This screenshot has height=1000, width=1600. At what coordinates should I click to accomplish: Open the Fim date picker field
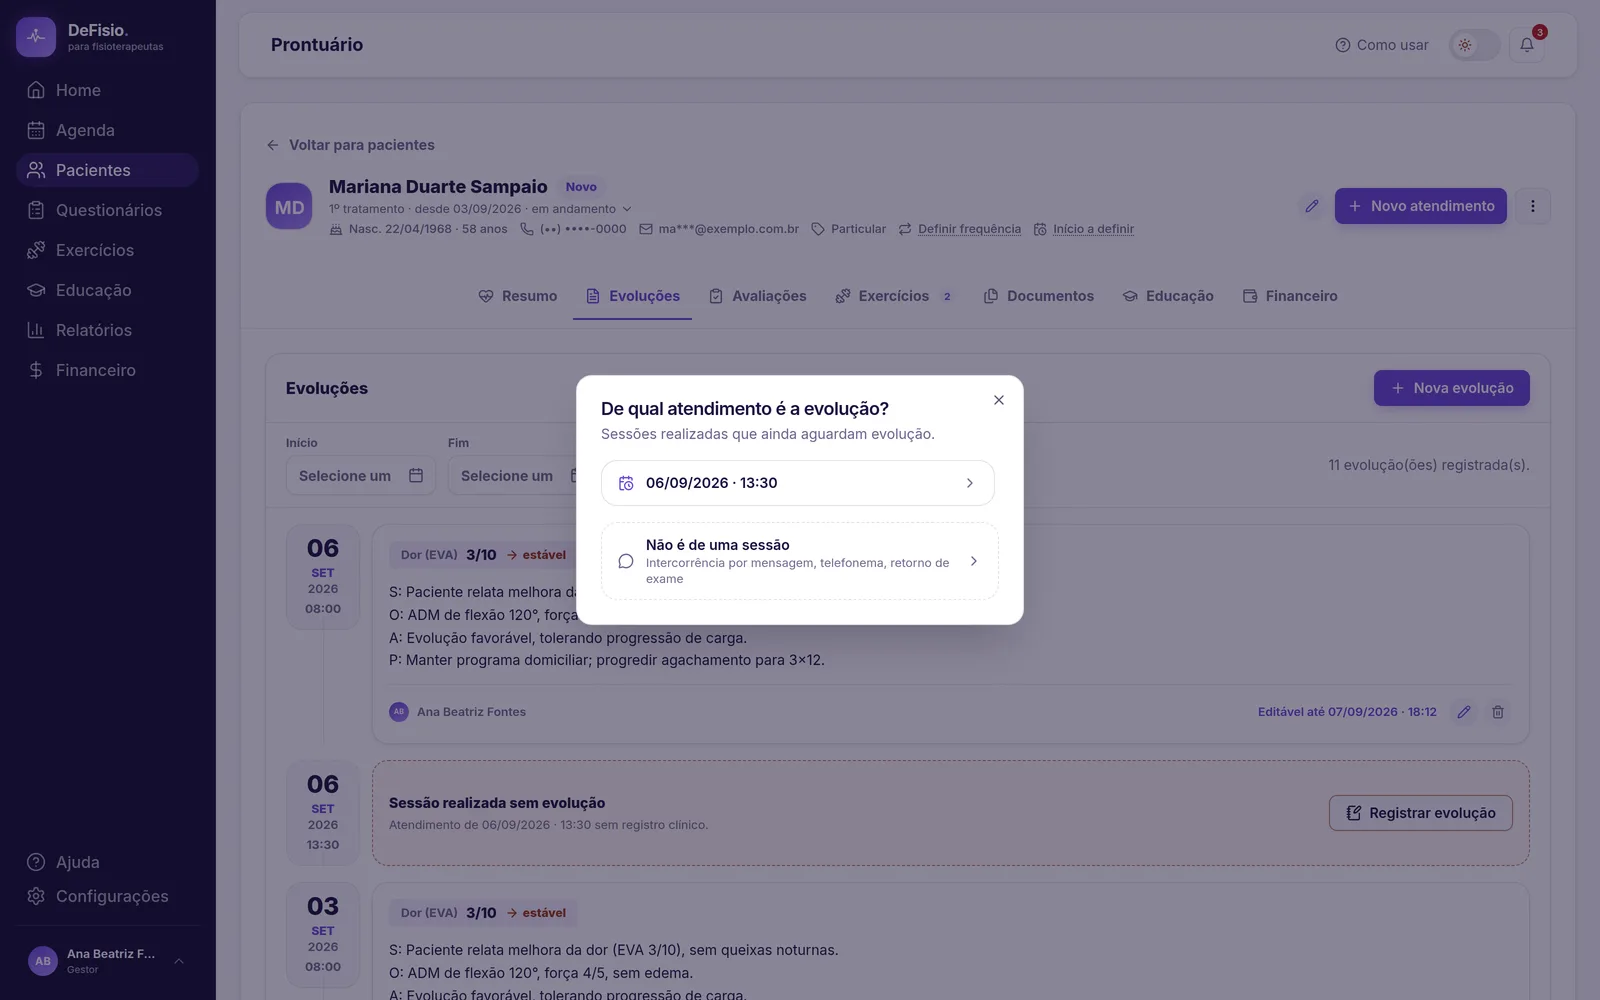[x=512, y=476]
